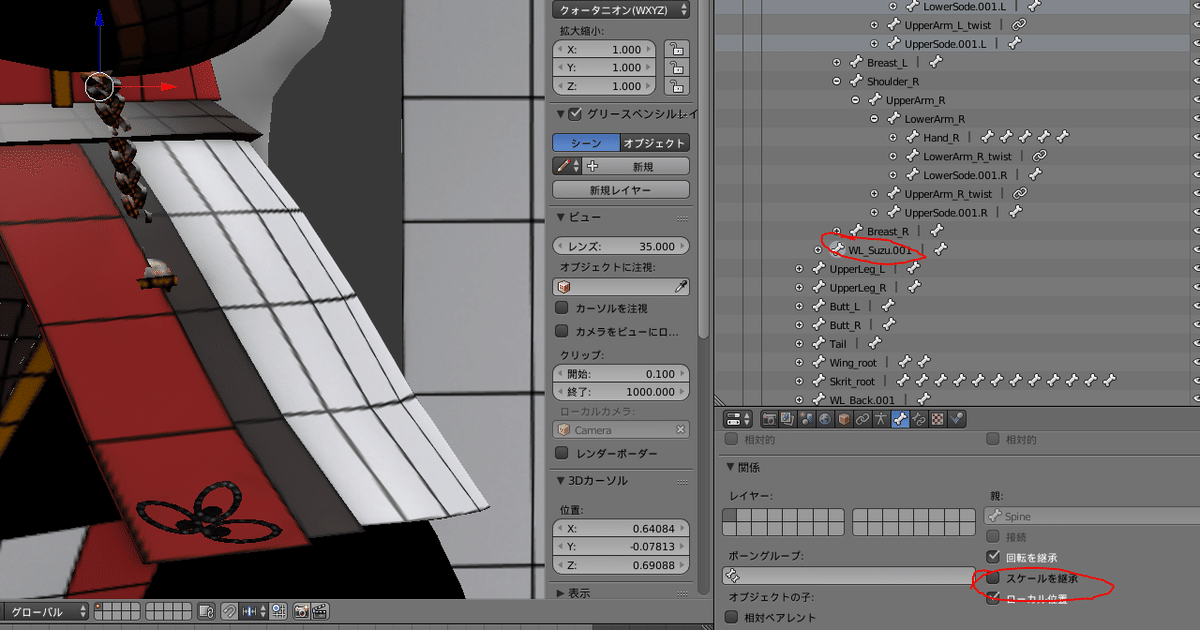Click the lock-layers-to-scene icon in viewport header
This screenshot has height=630, width=1200.
coord(207,610)
